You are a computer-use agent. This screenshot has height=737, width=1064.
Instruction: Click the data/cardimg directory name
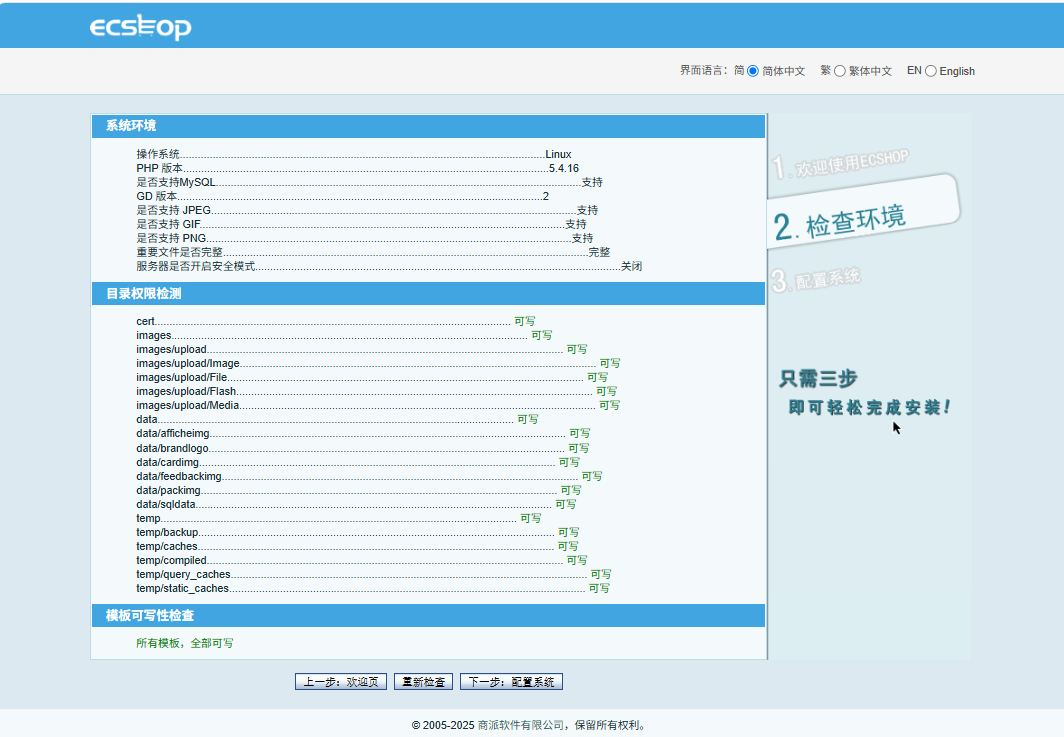tap(168, 462)
